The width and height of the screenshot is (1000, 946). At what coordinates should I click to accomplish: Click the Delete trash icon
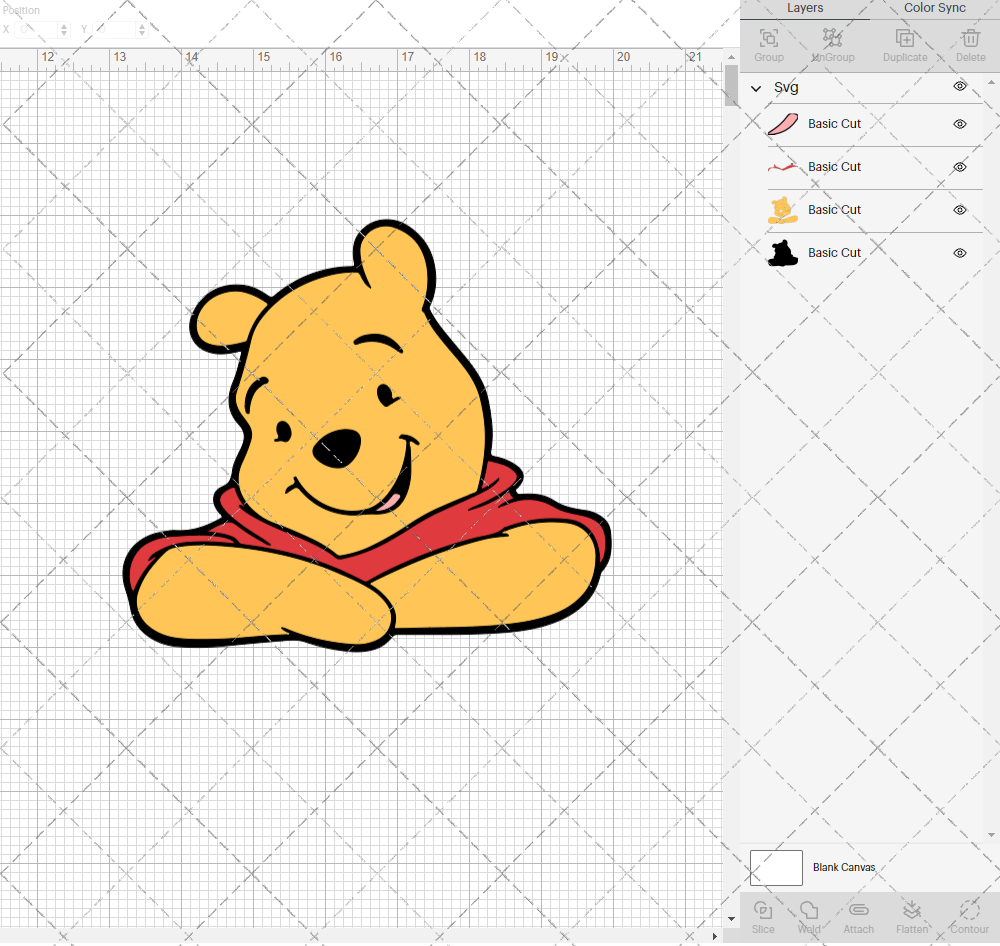(971, 38)
